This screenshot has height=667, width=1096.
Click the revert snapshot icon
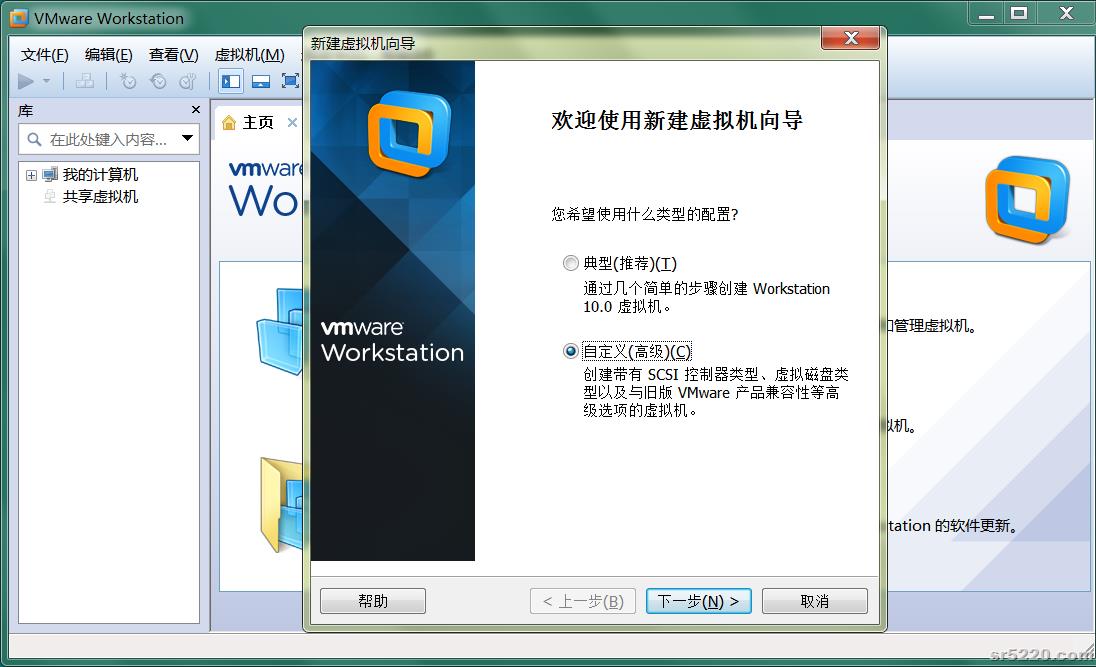159,81
